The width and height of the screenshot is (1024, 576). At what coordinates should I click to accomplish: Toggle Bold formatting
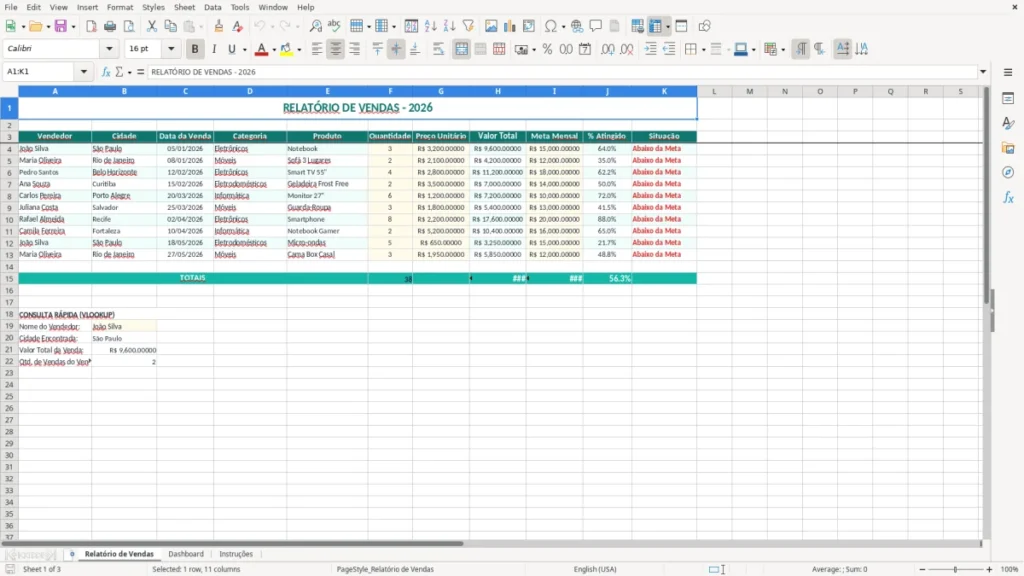pyautogui.click(x=195, y=49)
